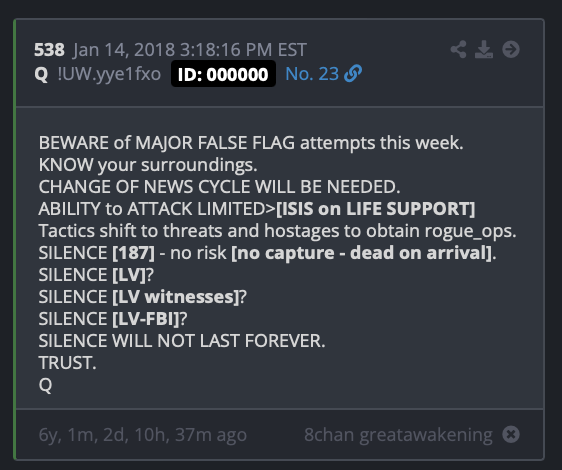562x470 pixels.
Task: Click the bold [187] marker
Action: (x=133, y=253)
